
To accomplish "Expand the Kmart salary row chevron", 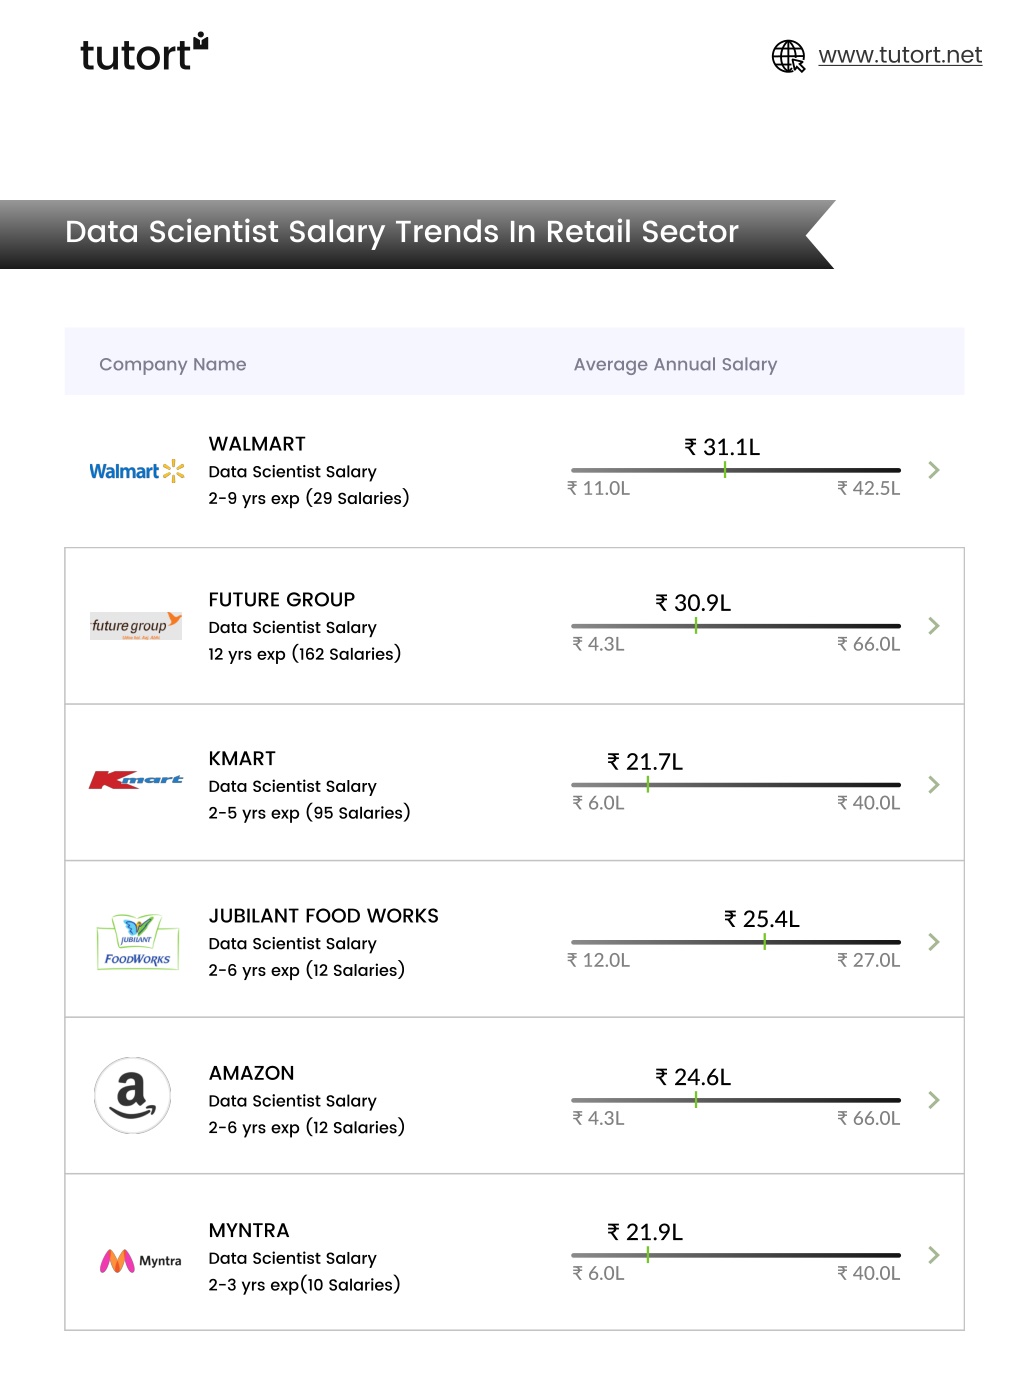I will [934, 785].
